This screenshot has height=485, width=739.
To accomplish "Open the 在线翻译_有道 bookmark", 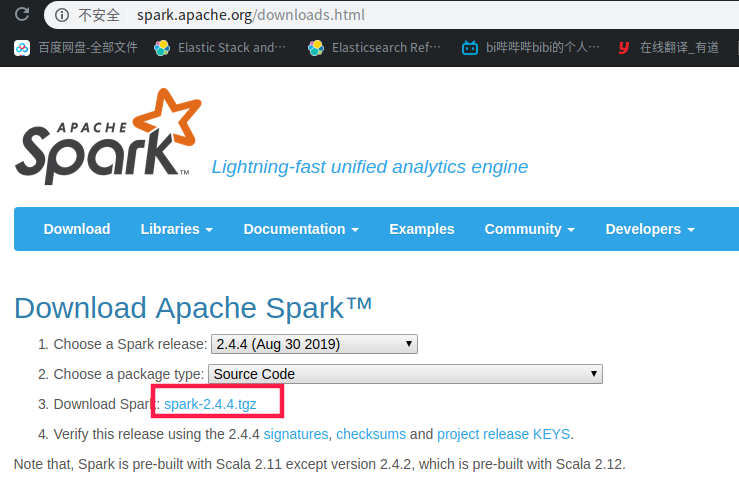I will 668,48.
